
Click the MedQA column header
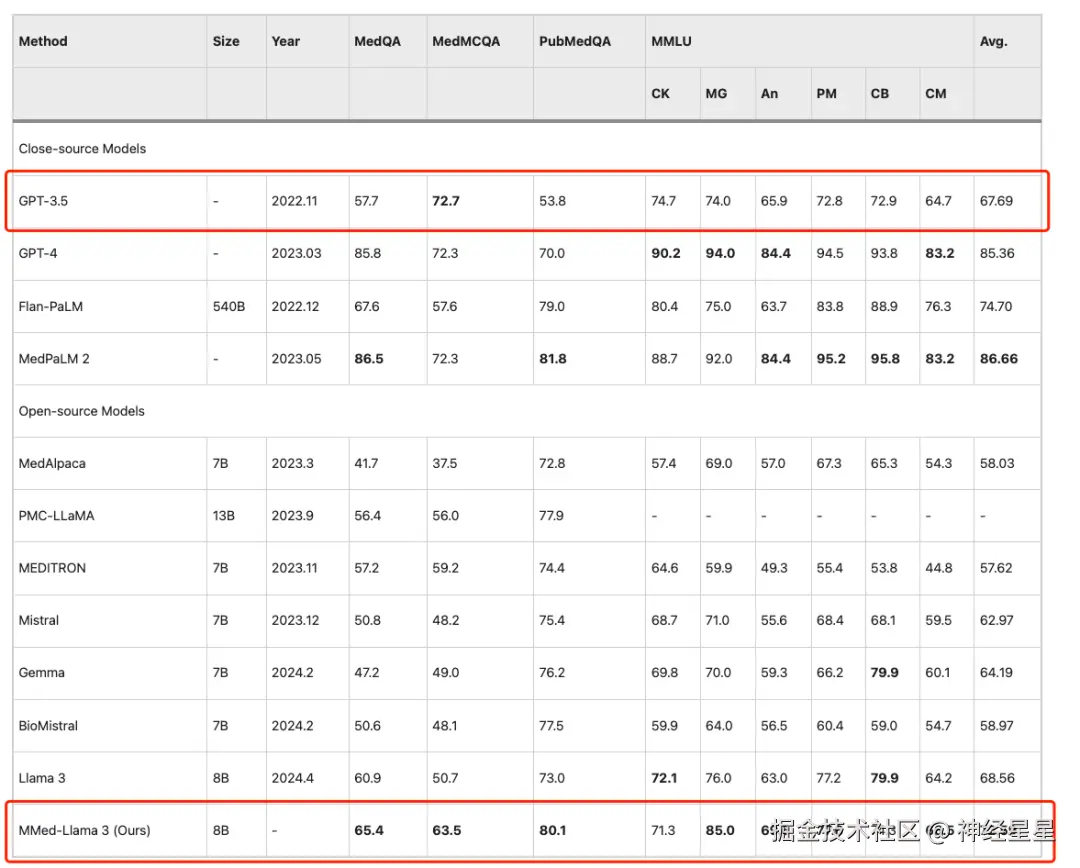pyautogui.click(x=376, y=42)
